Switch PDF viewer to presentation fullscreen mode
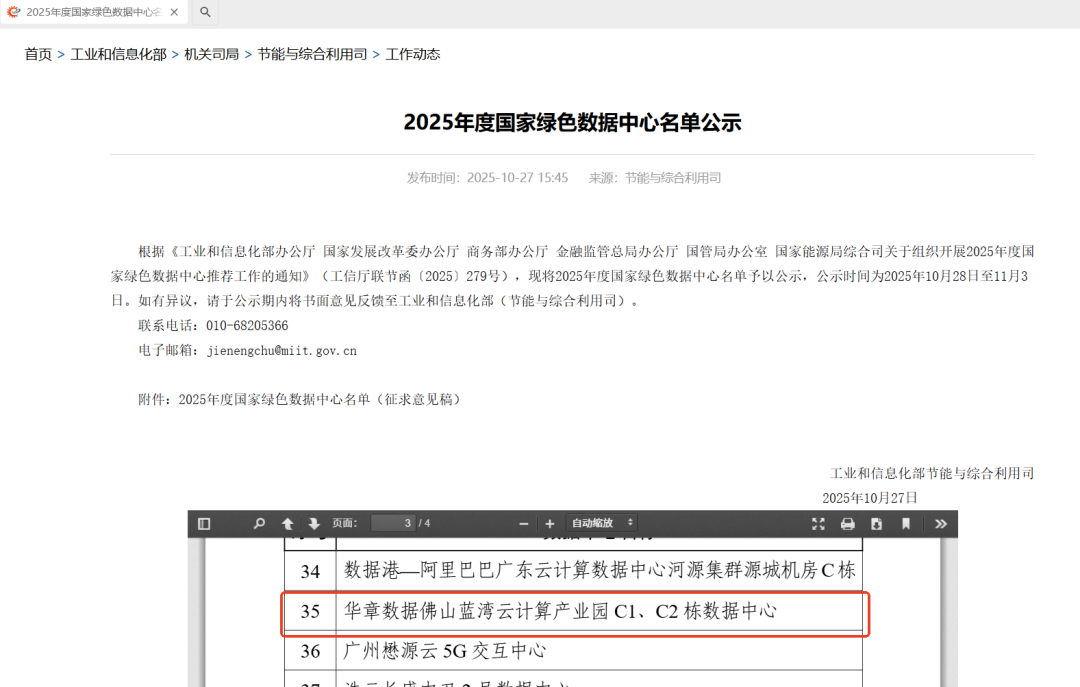 pos(818,524)
